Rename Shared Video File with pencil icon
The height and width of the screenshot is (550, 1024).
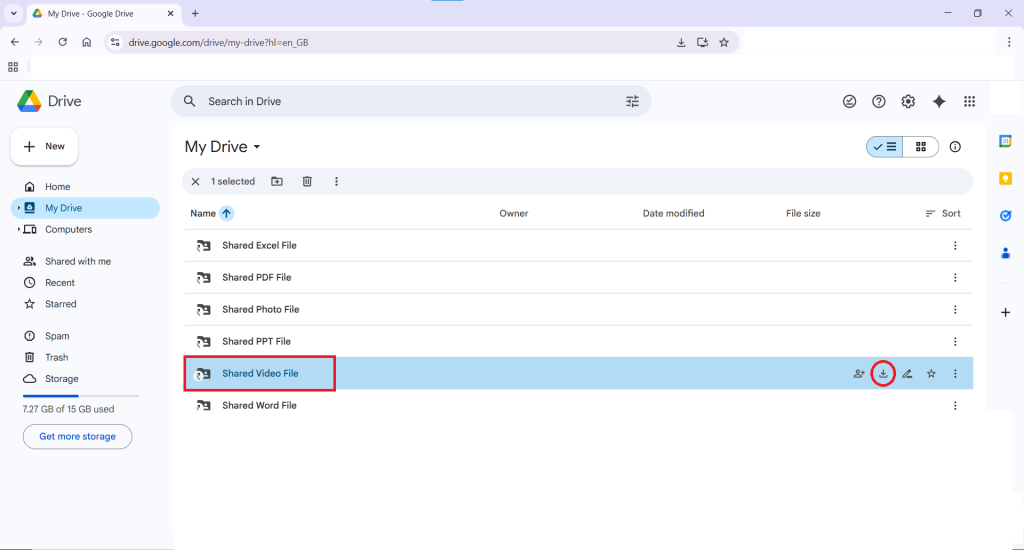[x=907, y=374]
